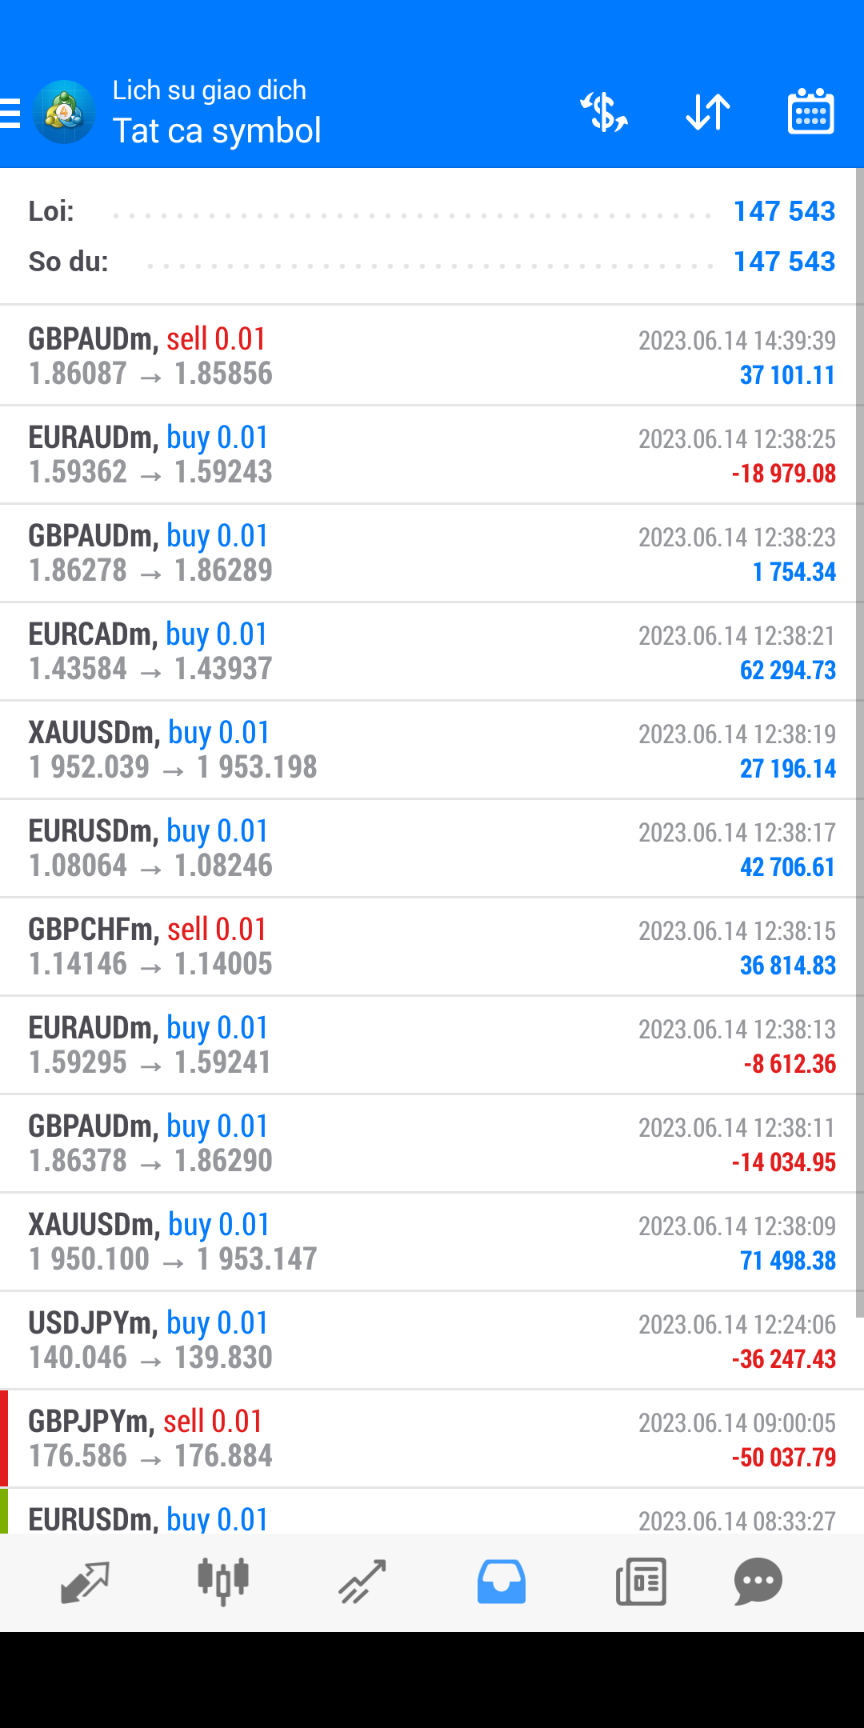Open the currency symbol filter icon

[x=604, y=112]
